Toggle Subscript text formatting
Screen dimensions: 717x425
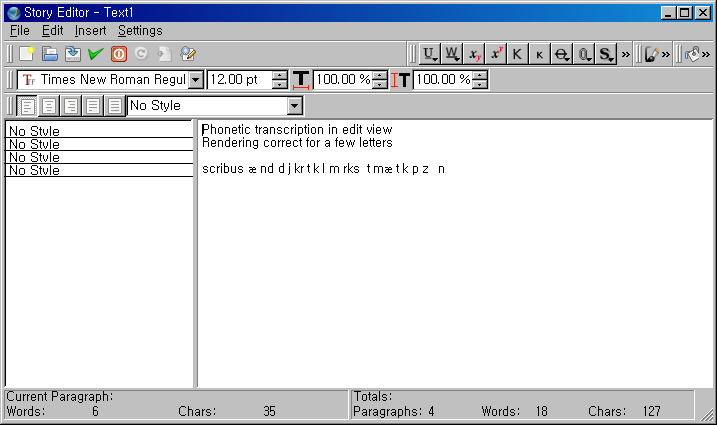(x=475, y=54)
